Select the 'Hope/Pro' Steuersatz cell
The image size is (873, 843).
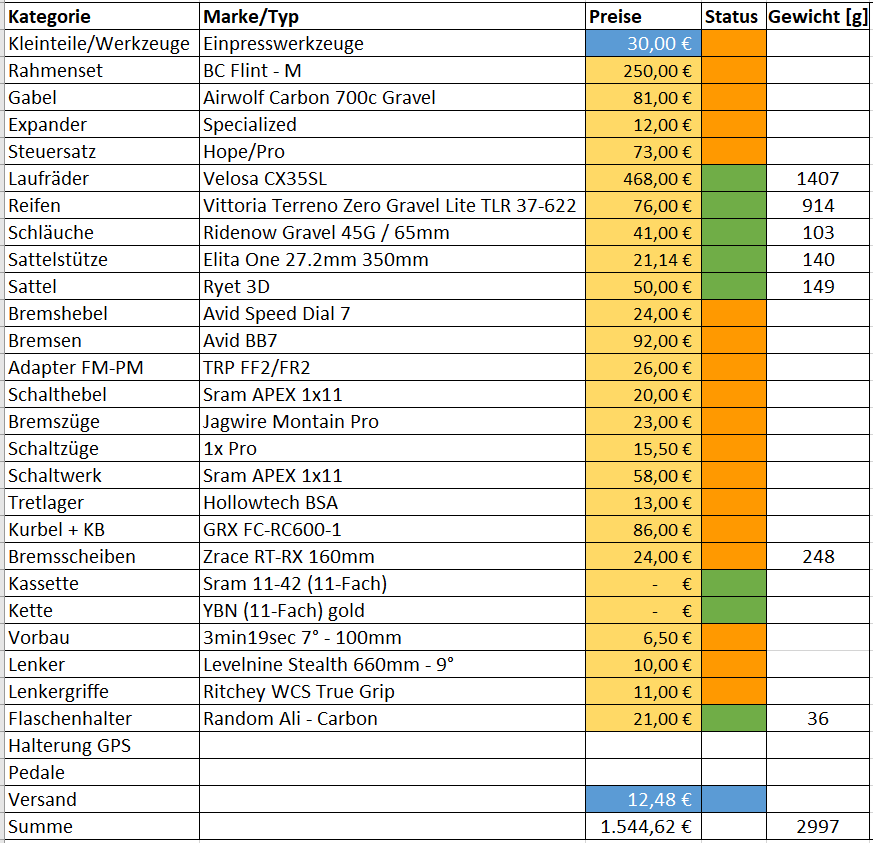pos(392,151)
